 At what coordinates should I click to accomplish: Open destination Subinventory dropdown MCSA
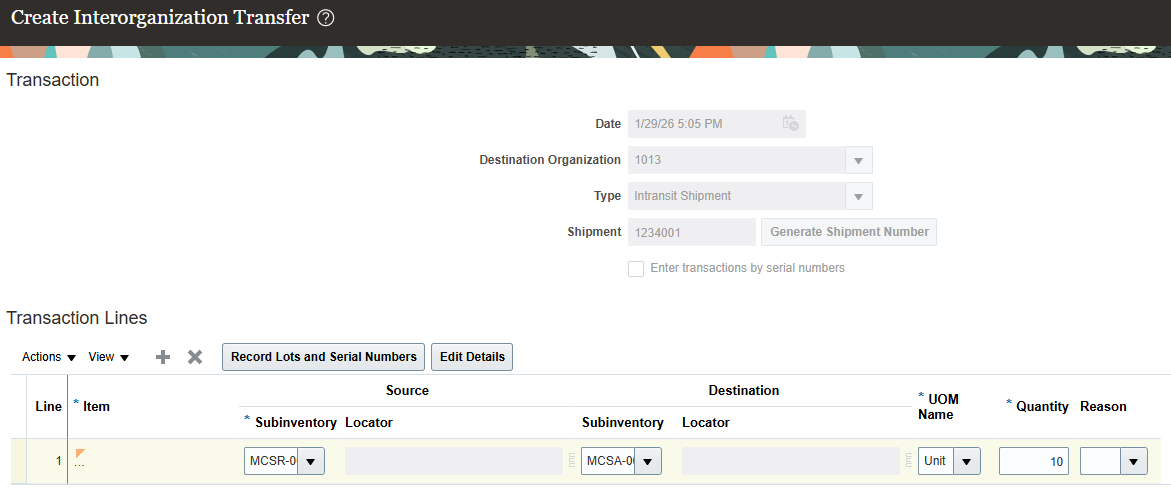pos(647,461)
